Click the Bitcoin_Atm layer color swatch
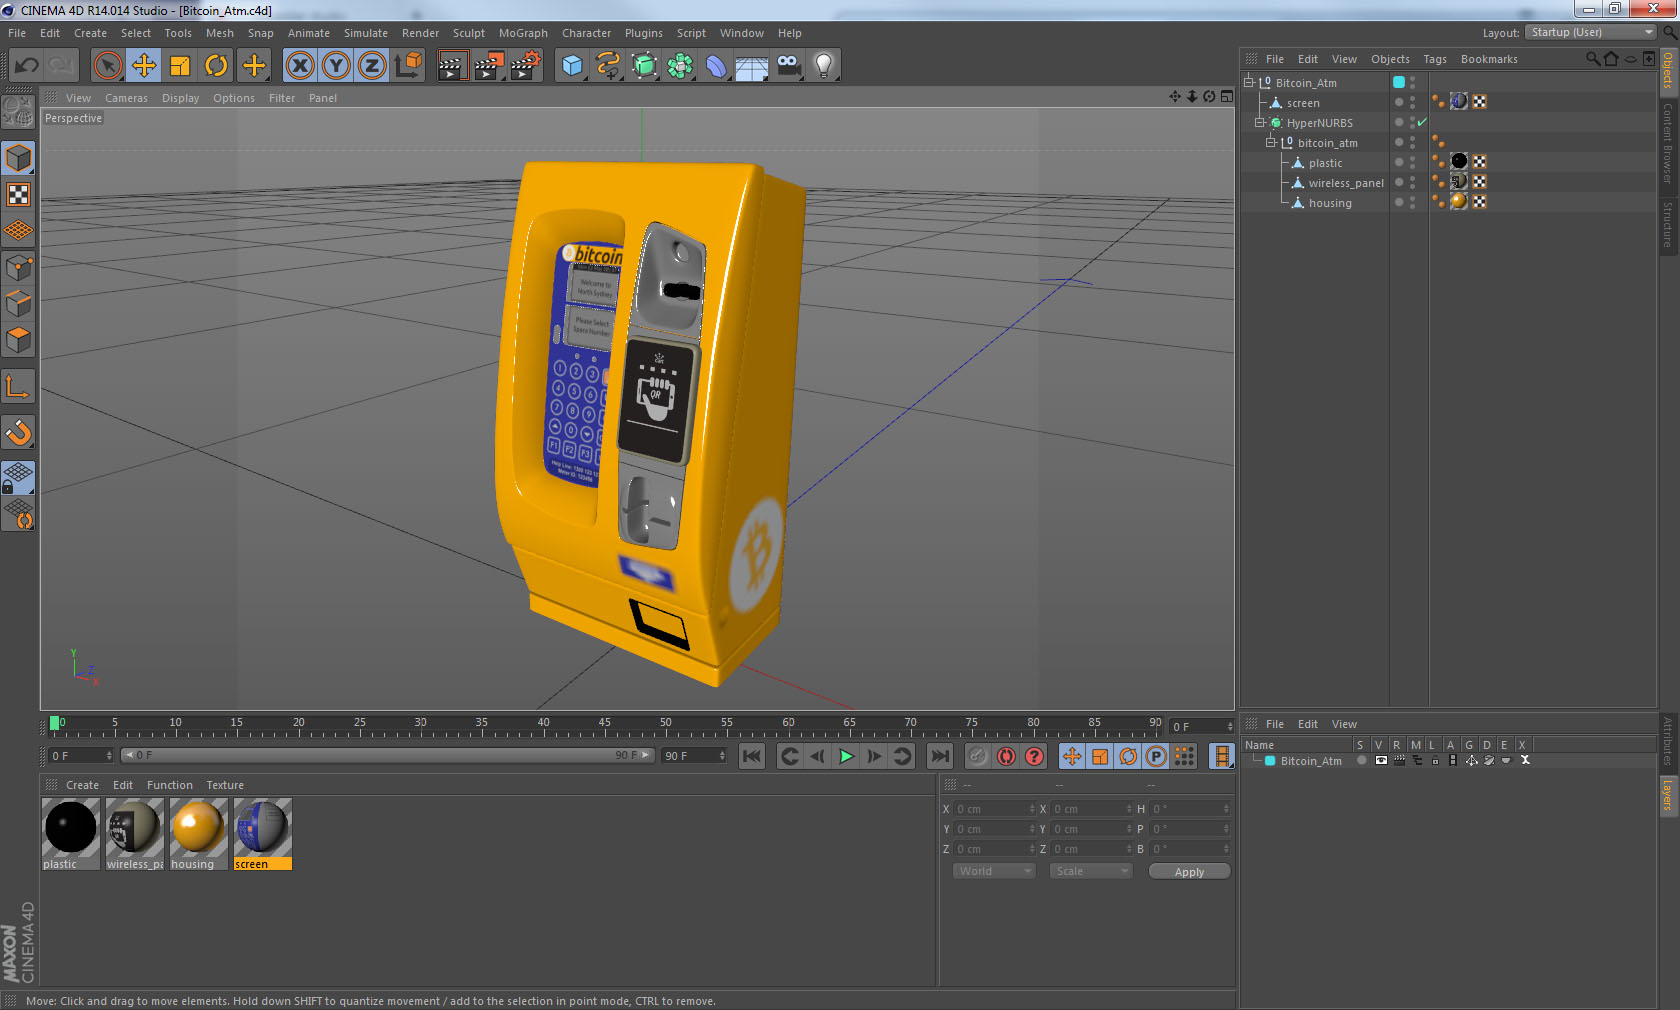 click(x=1270, y=761)
